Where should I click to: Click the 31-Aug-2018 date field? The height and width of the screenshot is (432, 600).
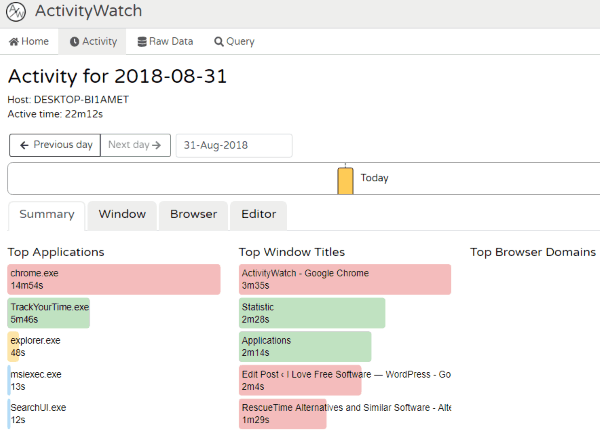pos(234,145)
